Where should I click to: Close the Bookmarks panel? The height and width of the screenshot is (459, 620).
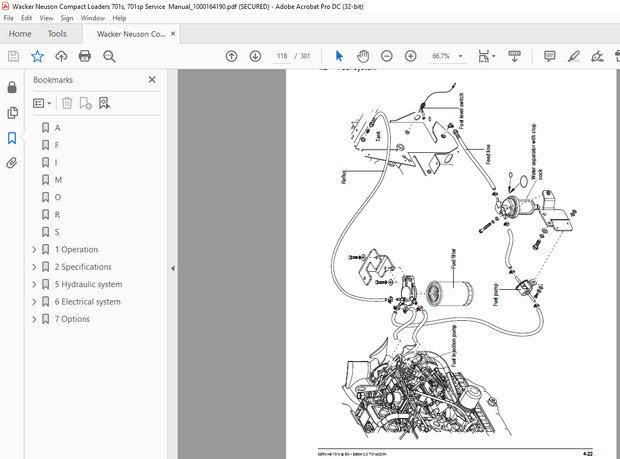click(x=152, y=80)
